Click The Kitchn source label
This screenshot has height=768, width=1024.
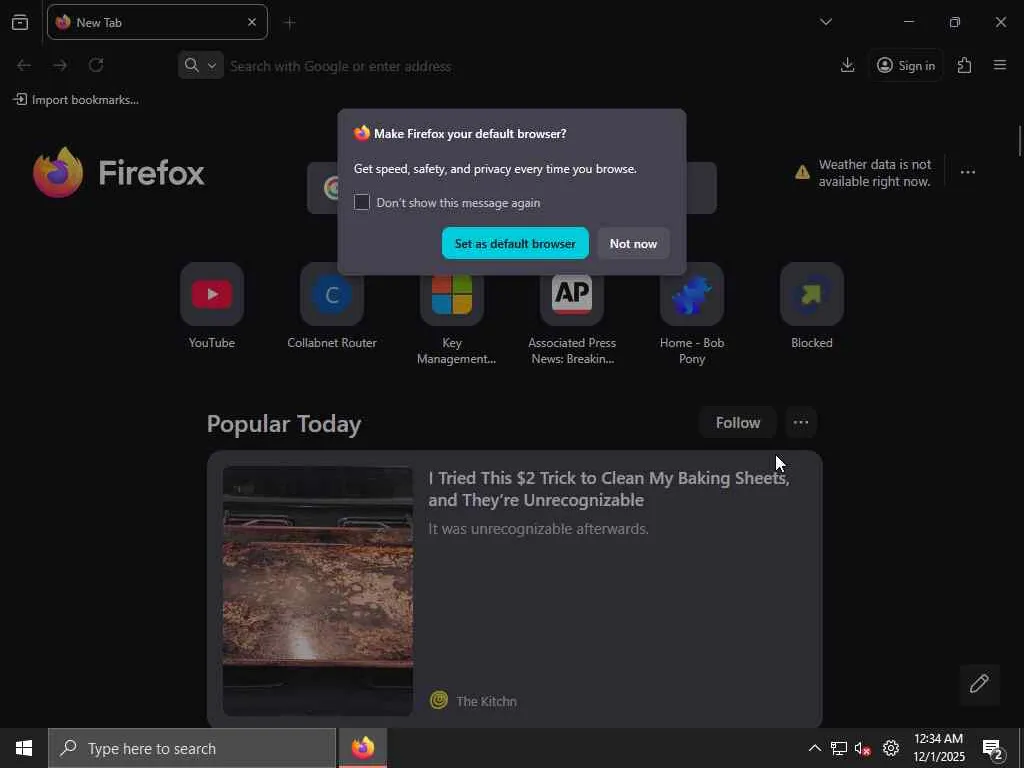[x=487, y=701]
